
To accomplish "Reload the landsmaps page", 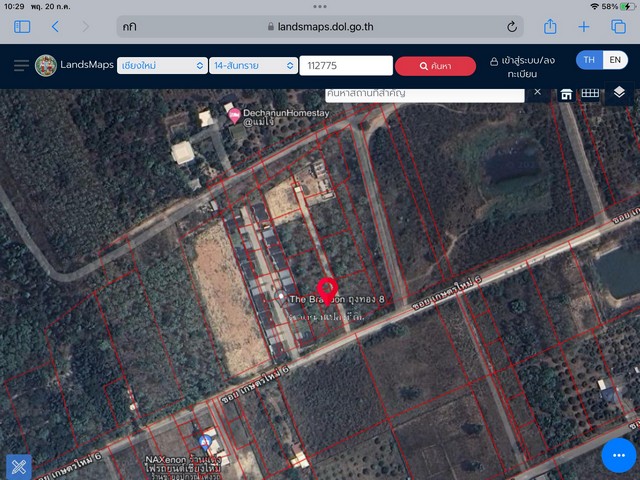I will pyautogui.click(x=512, y=27).
